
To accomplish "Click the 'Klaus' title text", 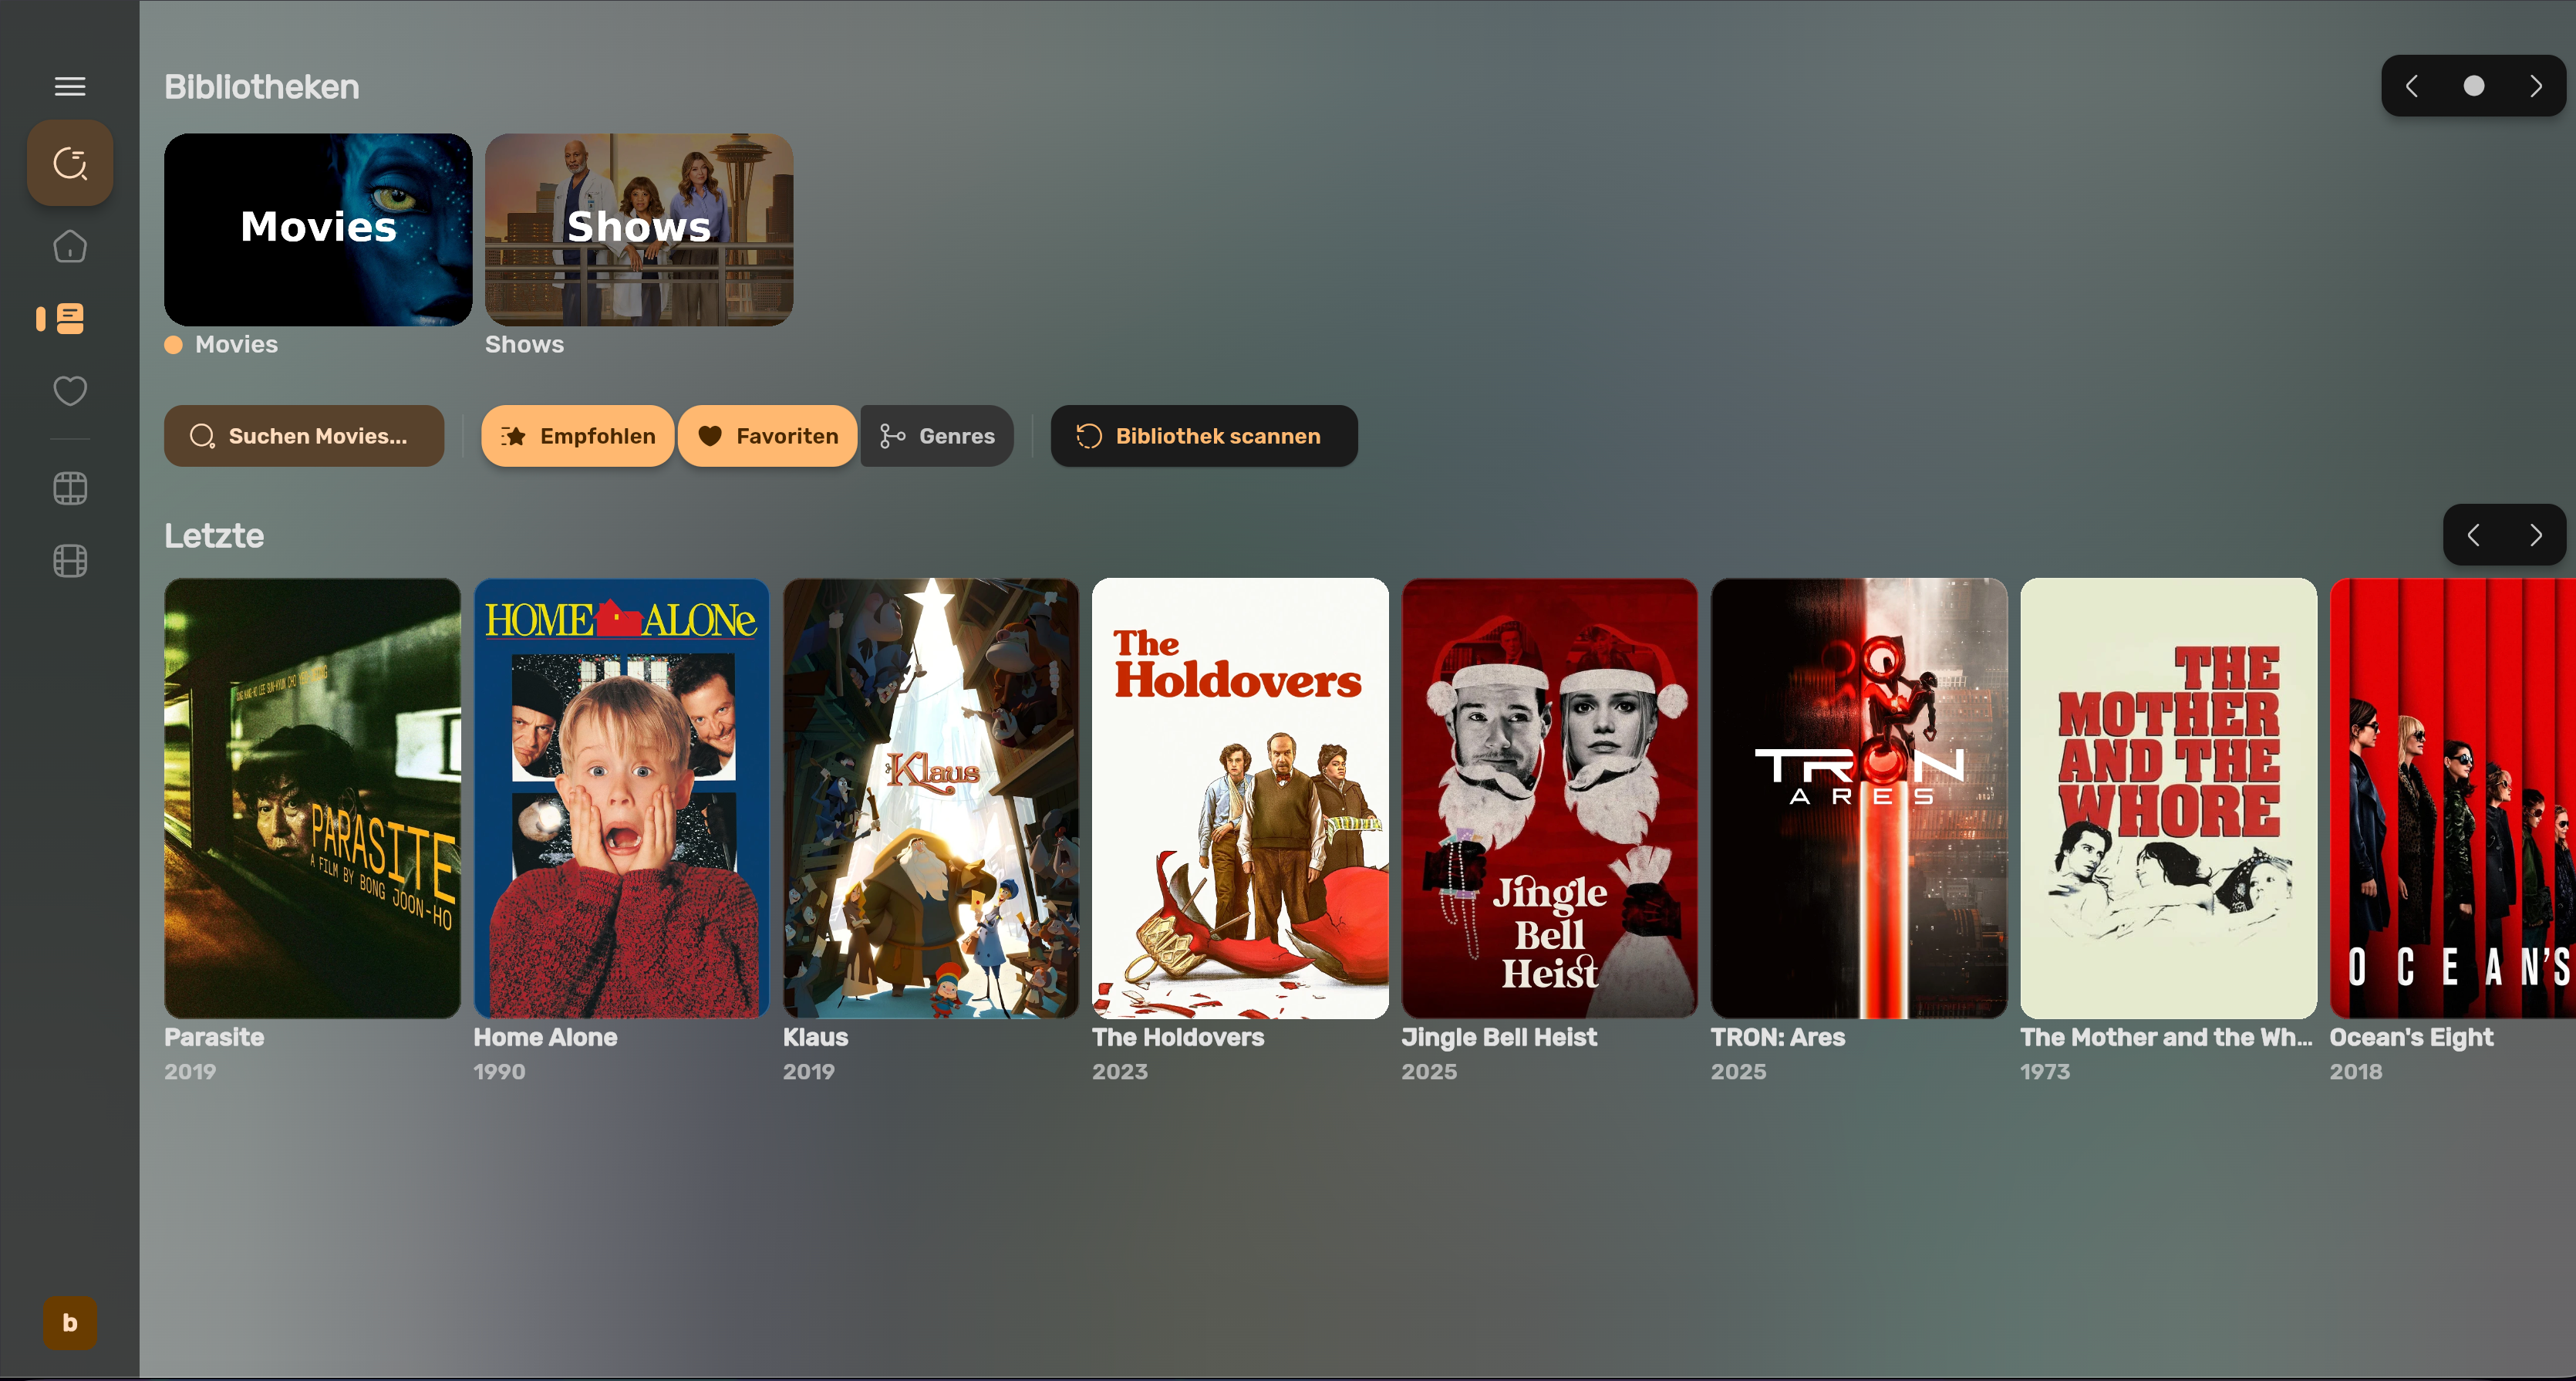I will (x=815, y=1037).
